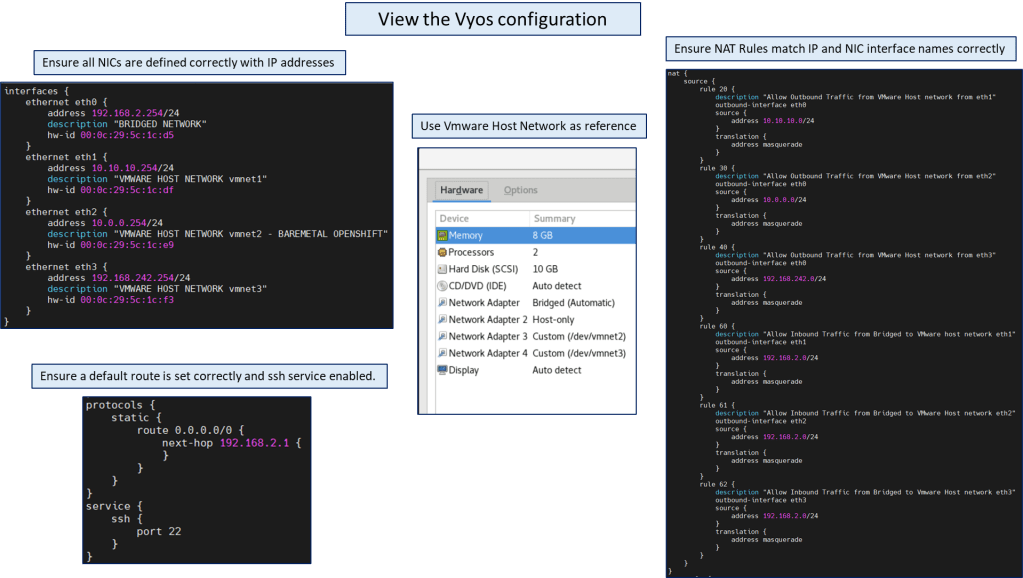Select the Hardware tab
Screen dimensions: 1023x578
(461, 190)
